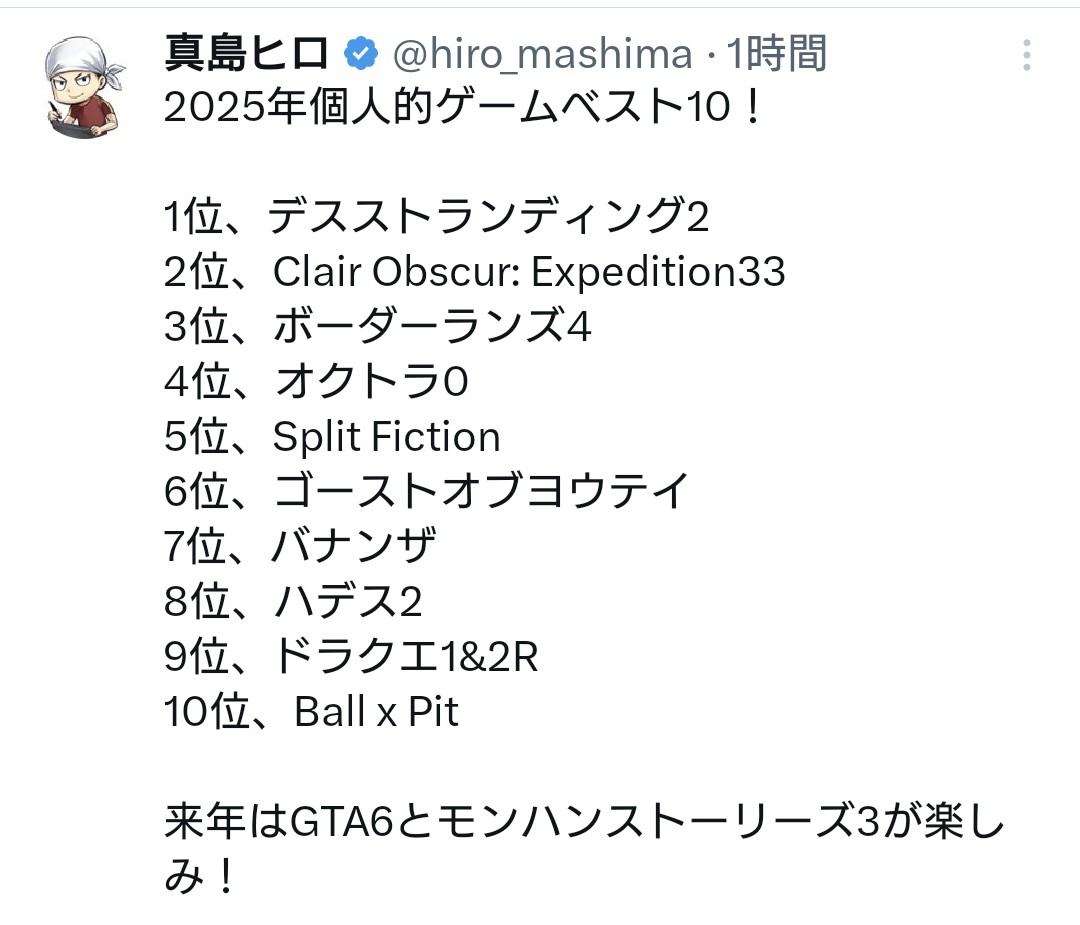Click the 3位 ボーダーランズ4 entry

coord(378,327)
